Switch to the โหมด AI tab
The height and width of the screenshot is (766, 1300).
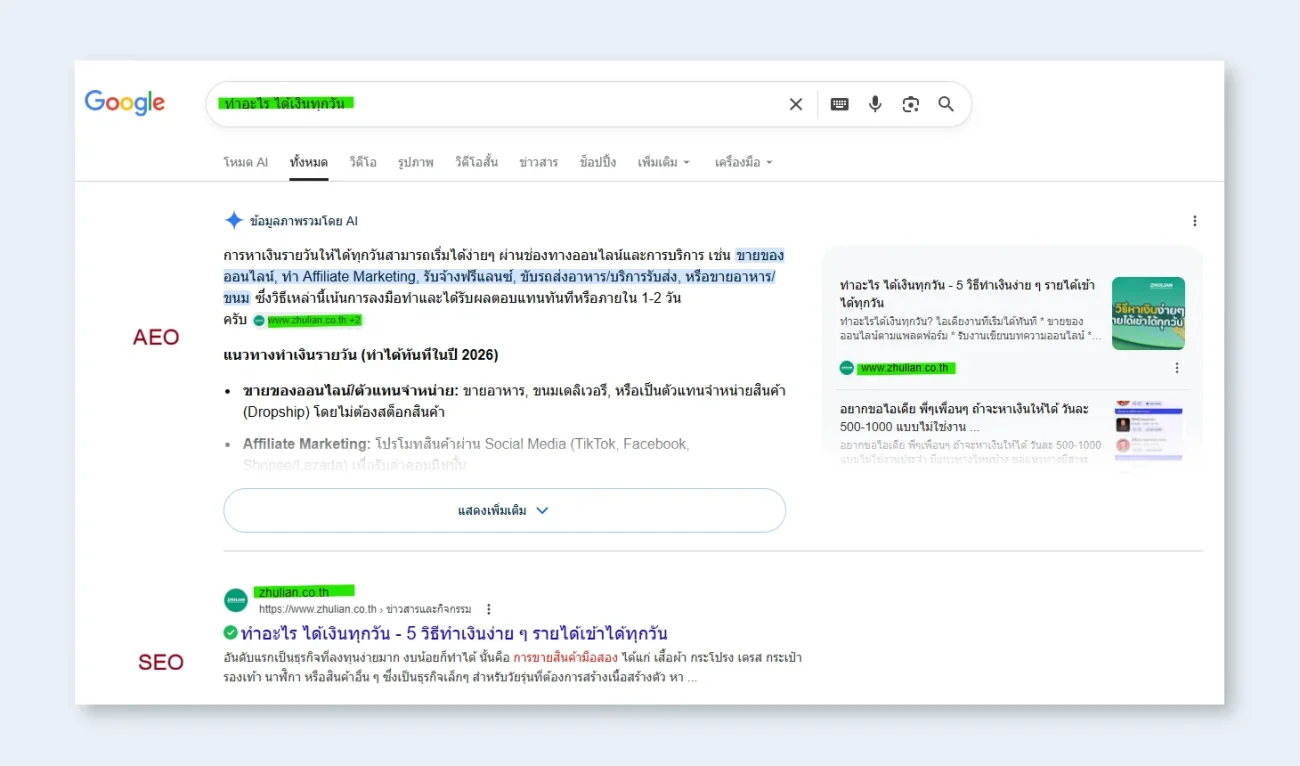(246, 162)
